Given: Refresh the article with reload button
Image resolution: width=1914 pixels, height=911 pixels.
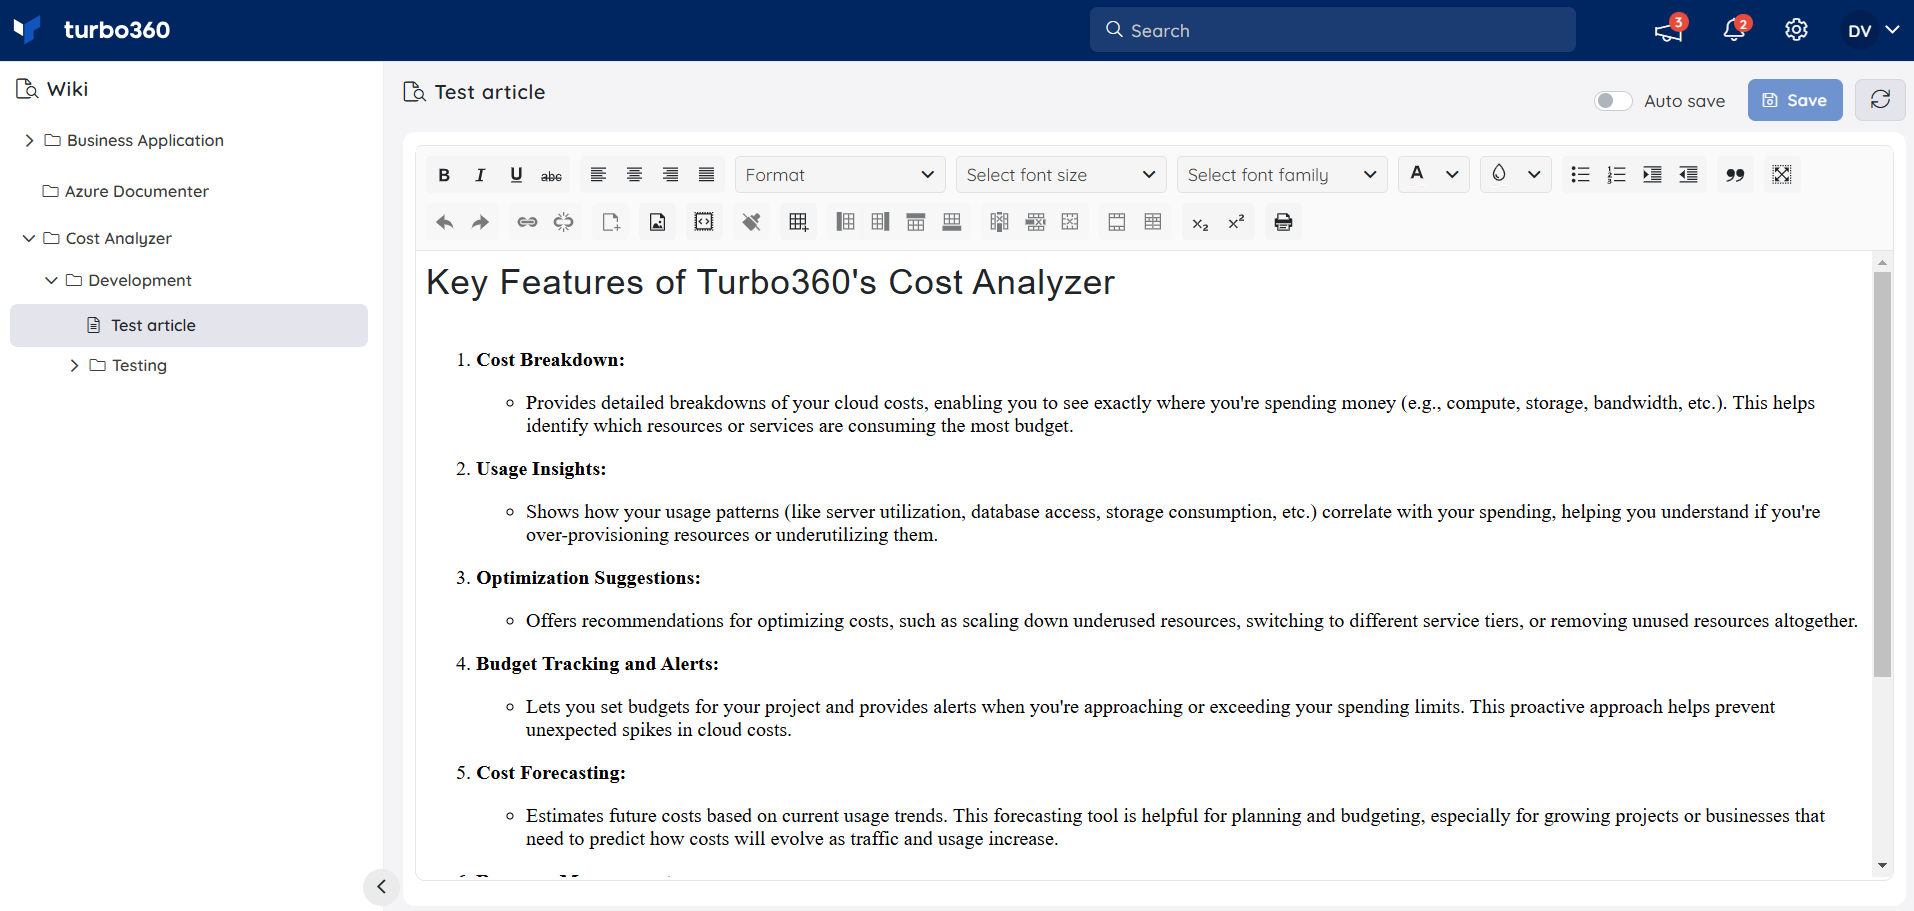Looking at the screenshot, I should point(1880,100).
